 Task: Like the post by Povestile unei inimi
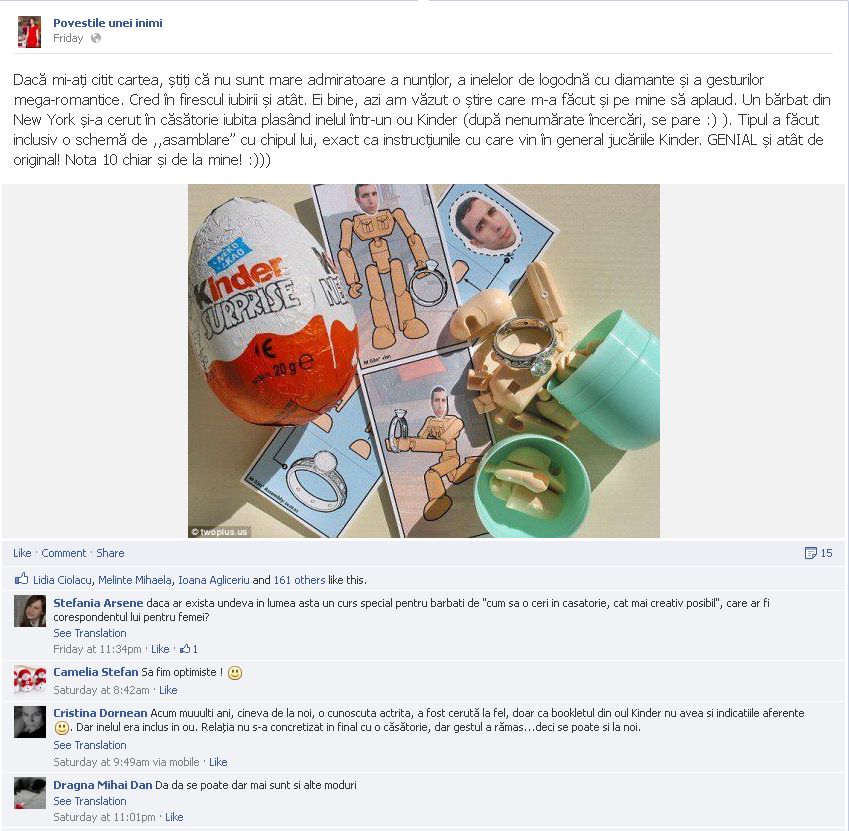pyautogui.click(x=22, y=553)
